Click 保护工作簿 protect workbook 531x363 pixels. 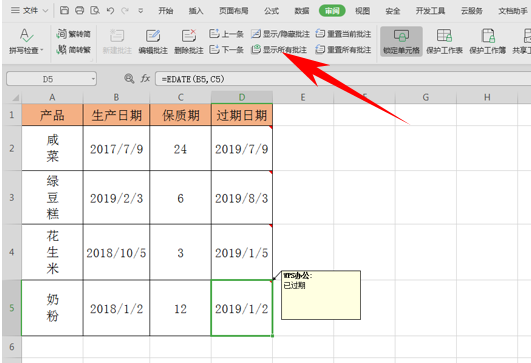point(487,41)
